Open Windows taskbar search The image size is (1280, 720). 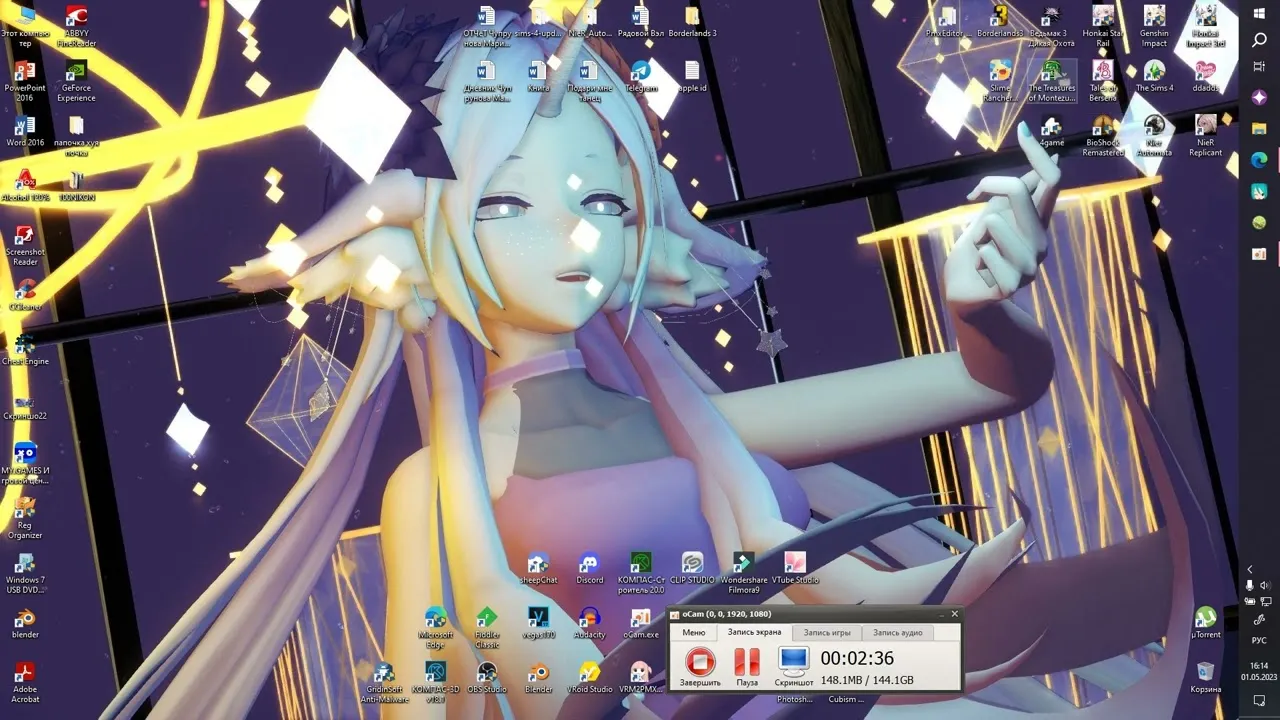pyautogui.click(x=1259, y=40)
